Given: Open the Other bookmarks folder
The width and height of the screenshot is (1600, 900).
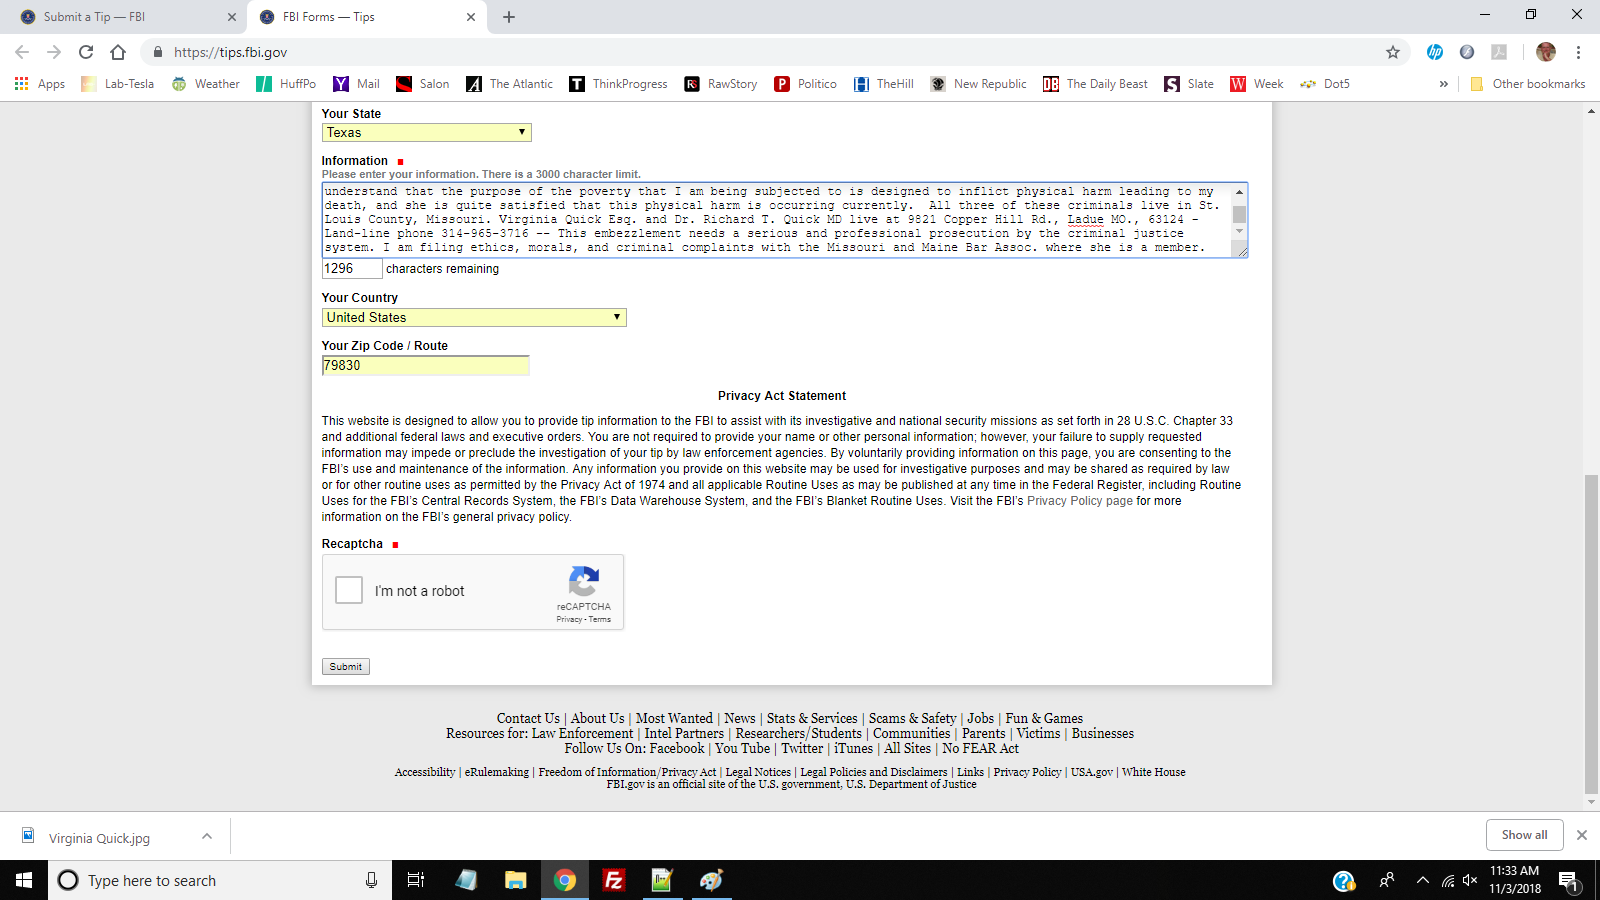Looking at the screenshot, I should [x=1527, y=84].
